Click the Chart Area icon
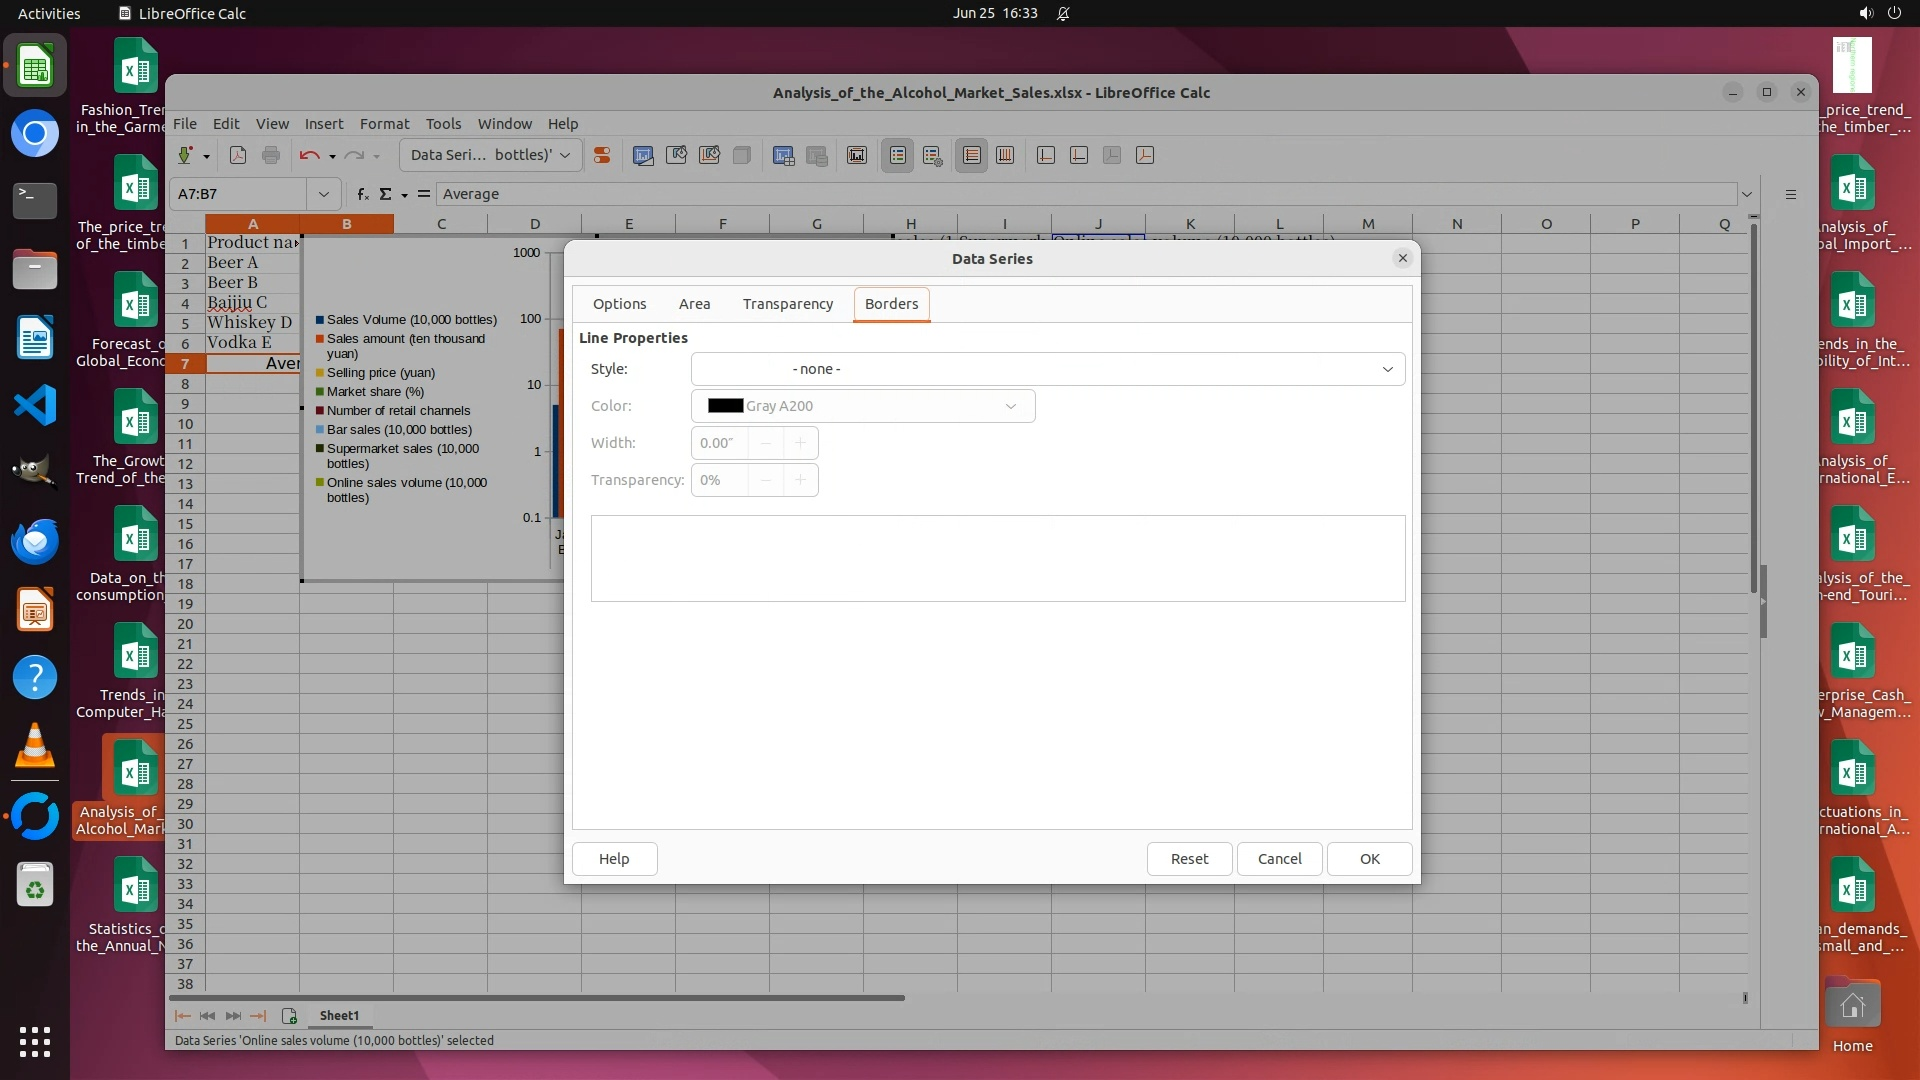The height and width of the screenshot is (1080, 1920). (676, 155)
